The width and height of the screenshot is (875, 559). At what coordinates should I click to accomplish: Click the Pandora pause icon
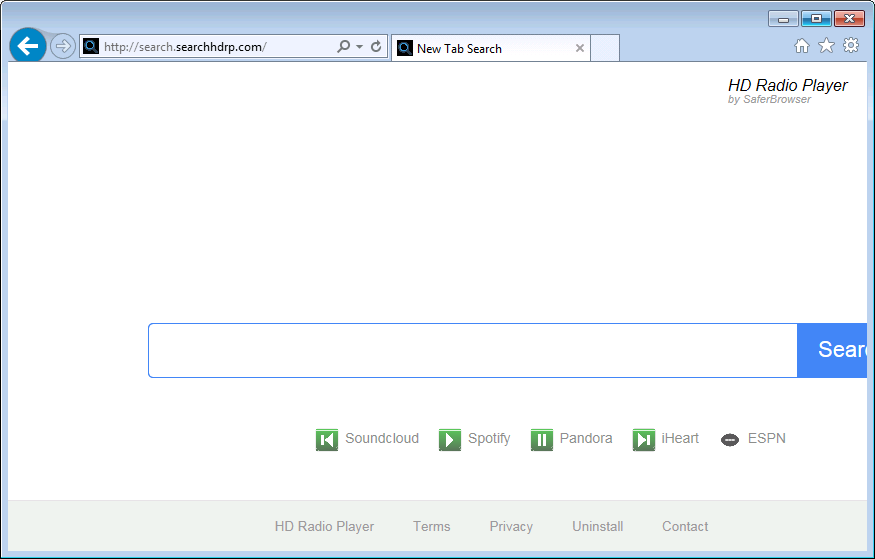[x=542, y=440]
